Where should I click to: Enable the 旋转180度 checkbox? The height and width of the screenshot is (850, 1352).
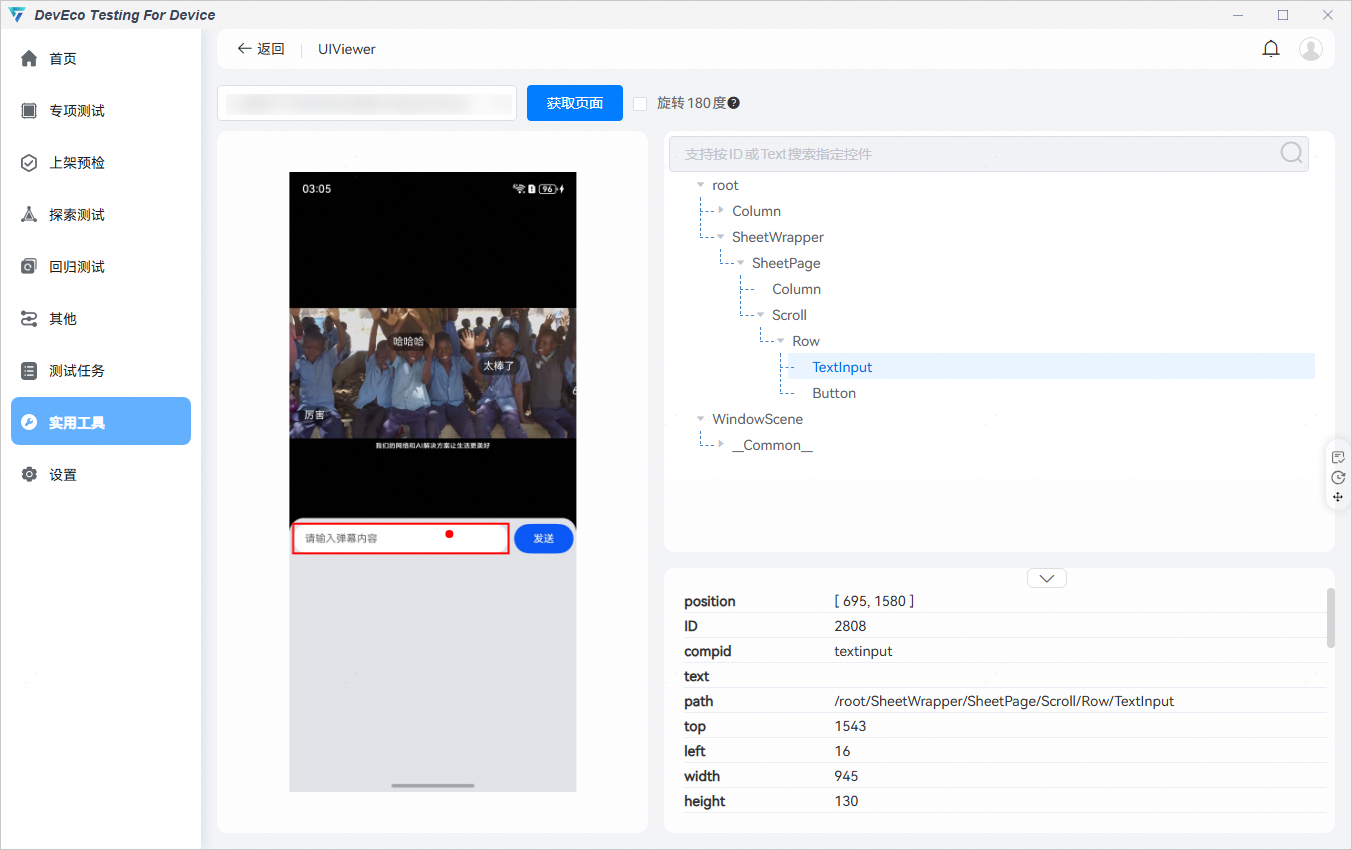[x=640, y=103]
